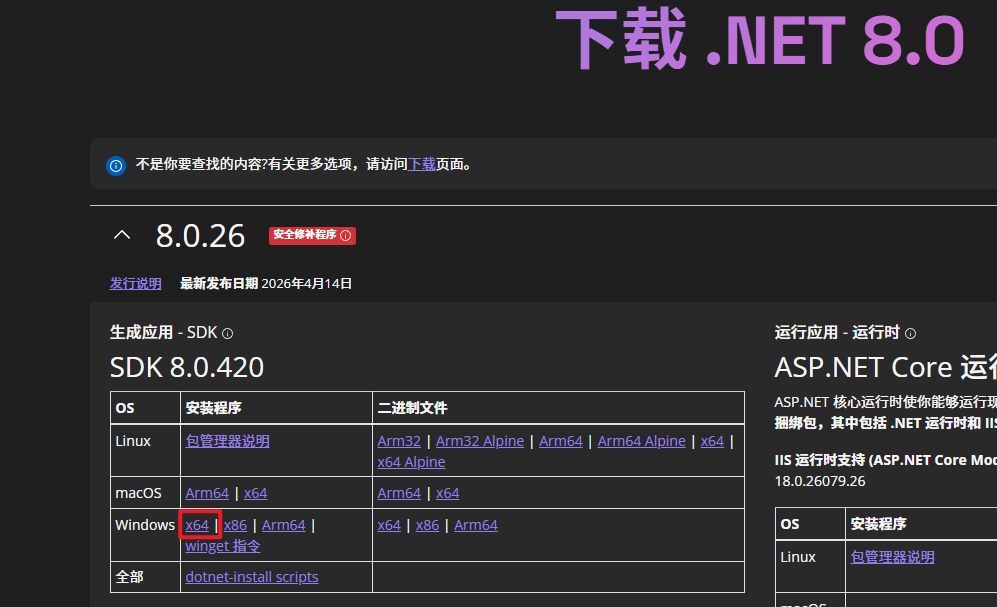This screenshot has height=607, width=997.
Task: Download Windows Arm64 installer
Action: point(284,525)
